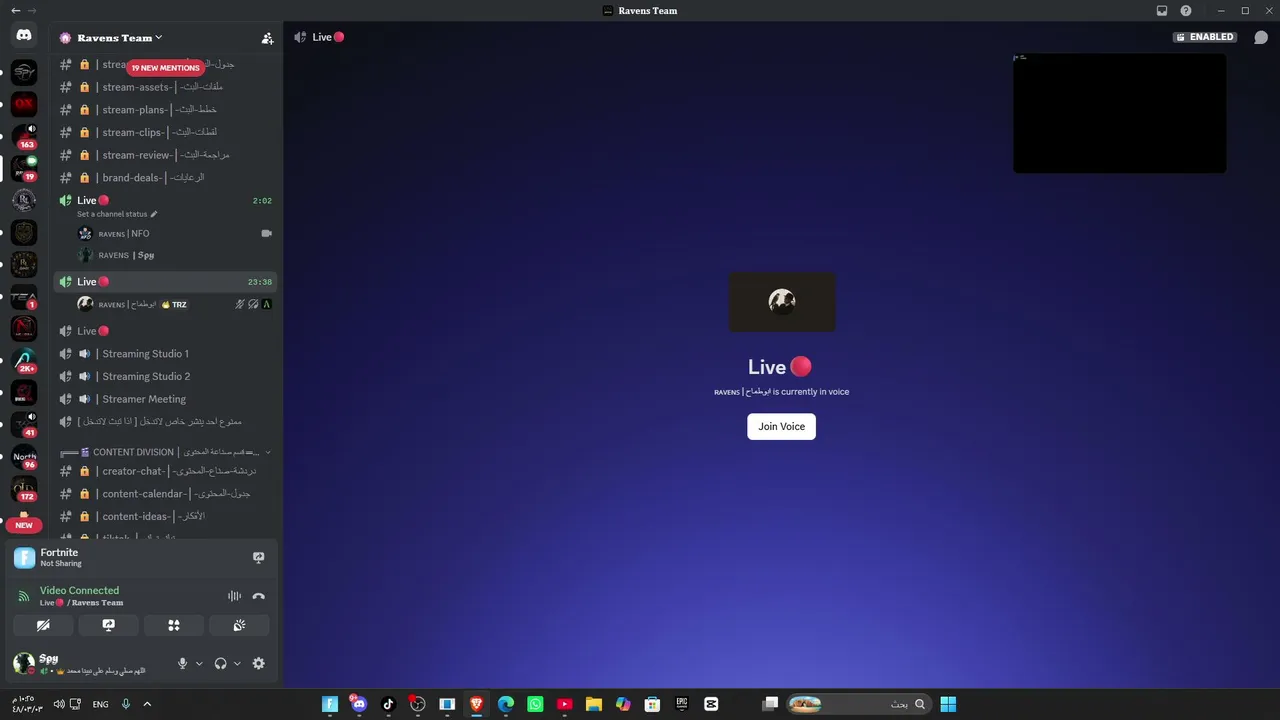Open the content-calendar channel
The height and width of the screenshot is (720, 1280).
click(x=164, y=494)
